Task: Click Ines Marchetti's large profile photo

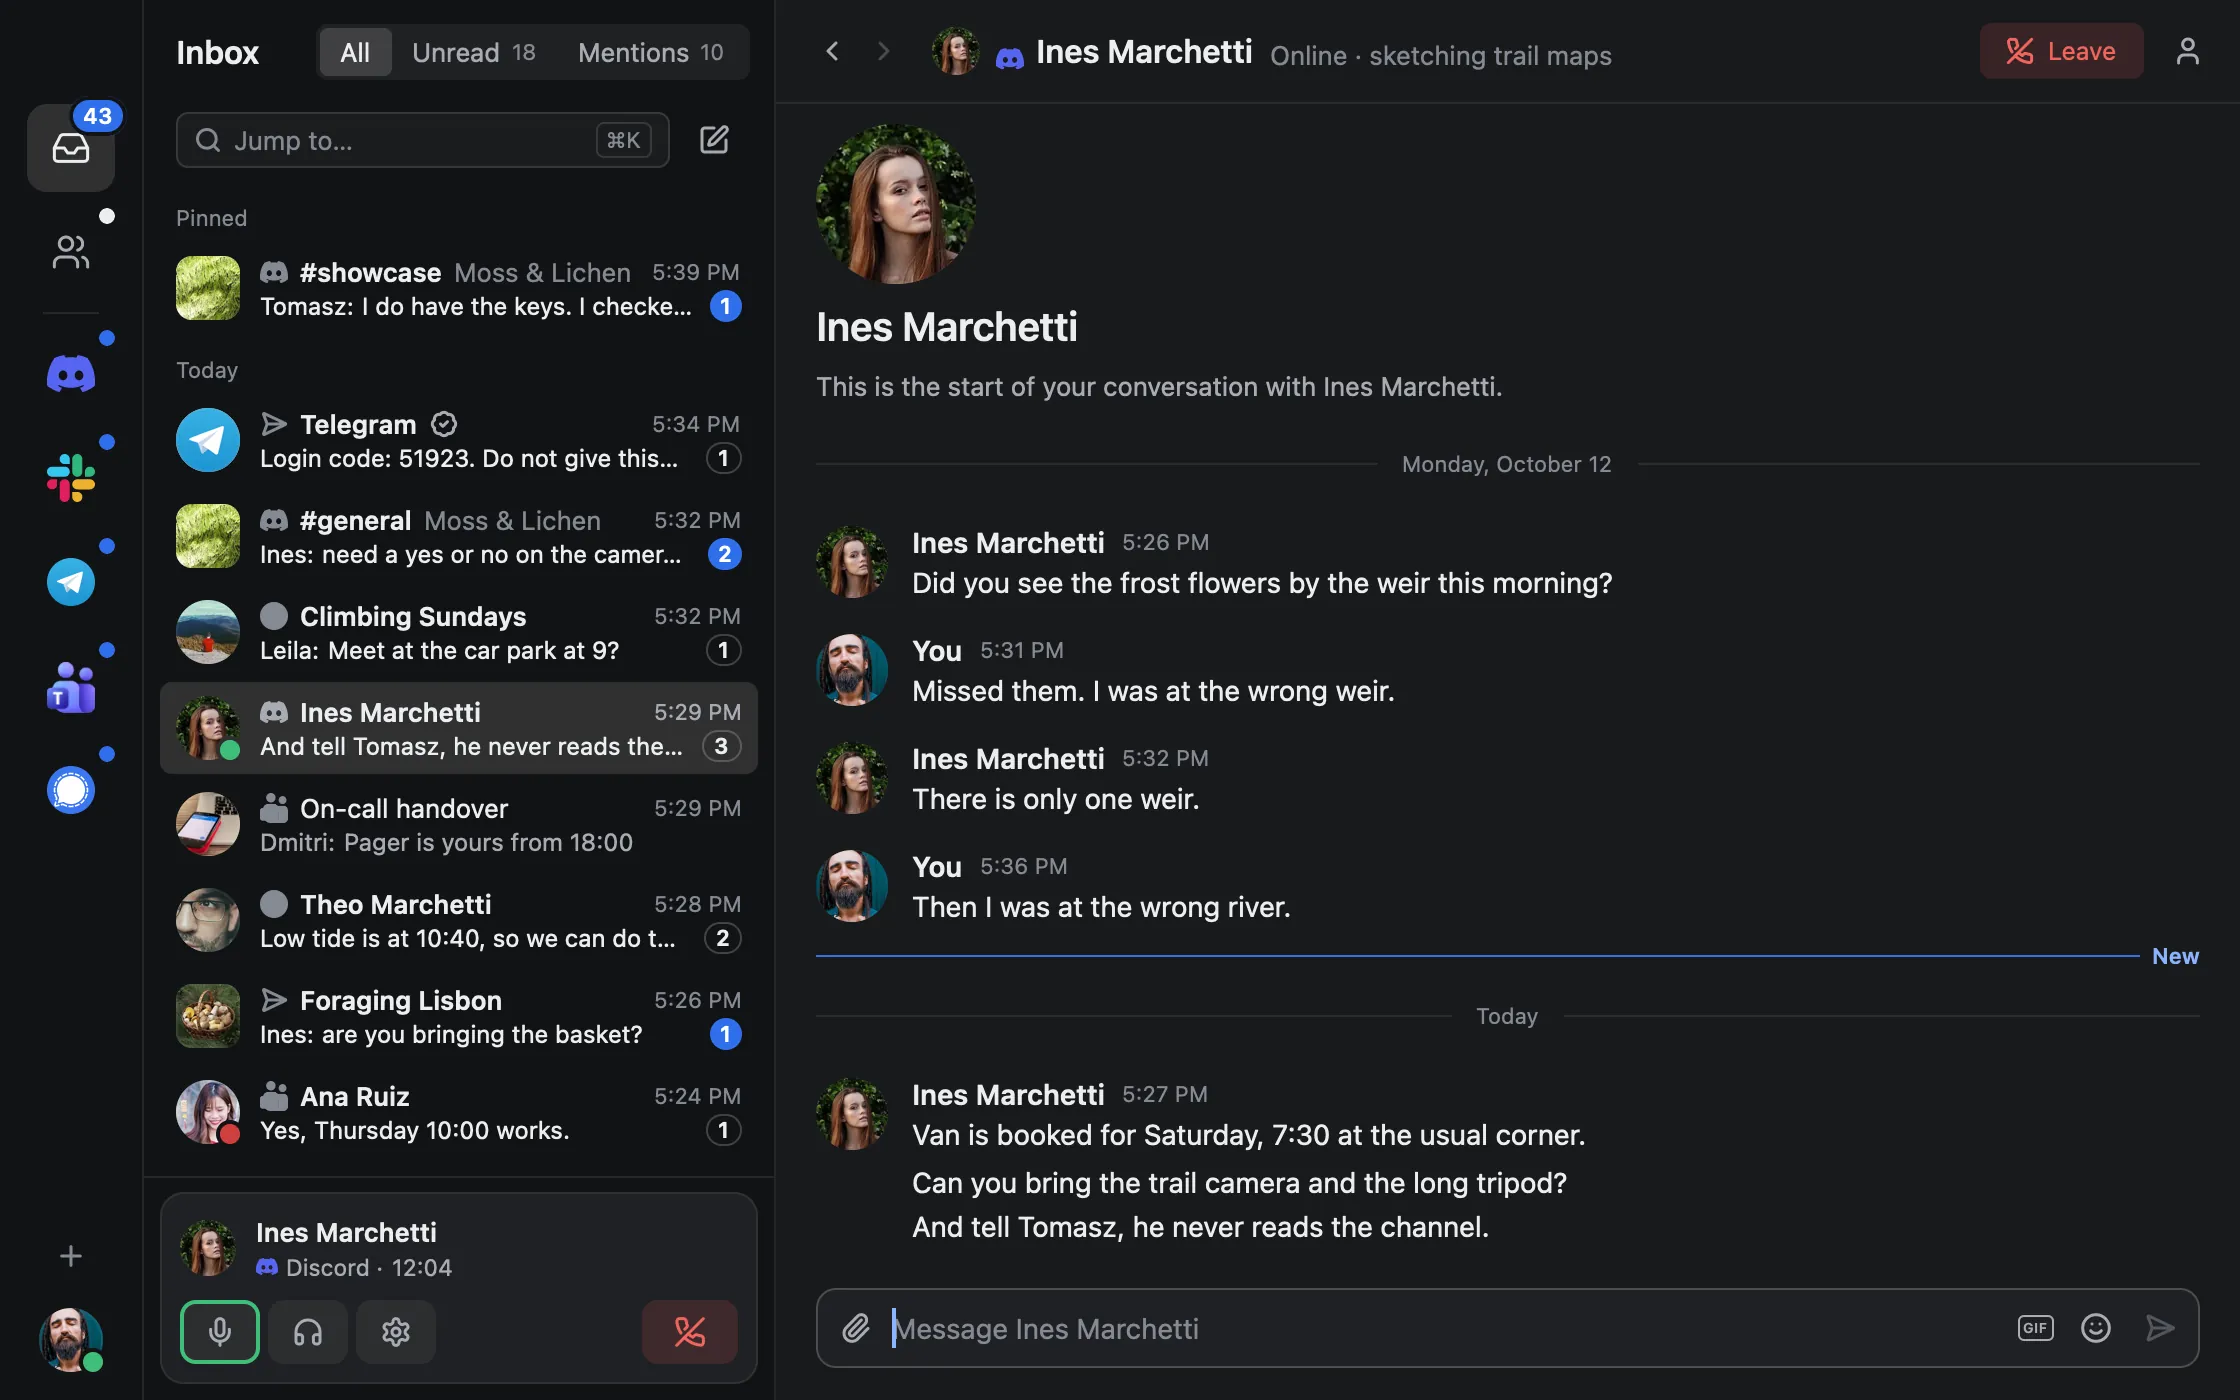Action: pos(896,204)
